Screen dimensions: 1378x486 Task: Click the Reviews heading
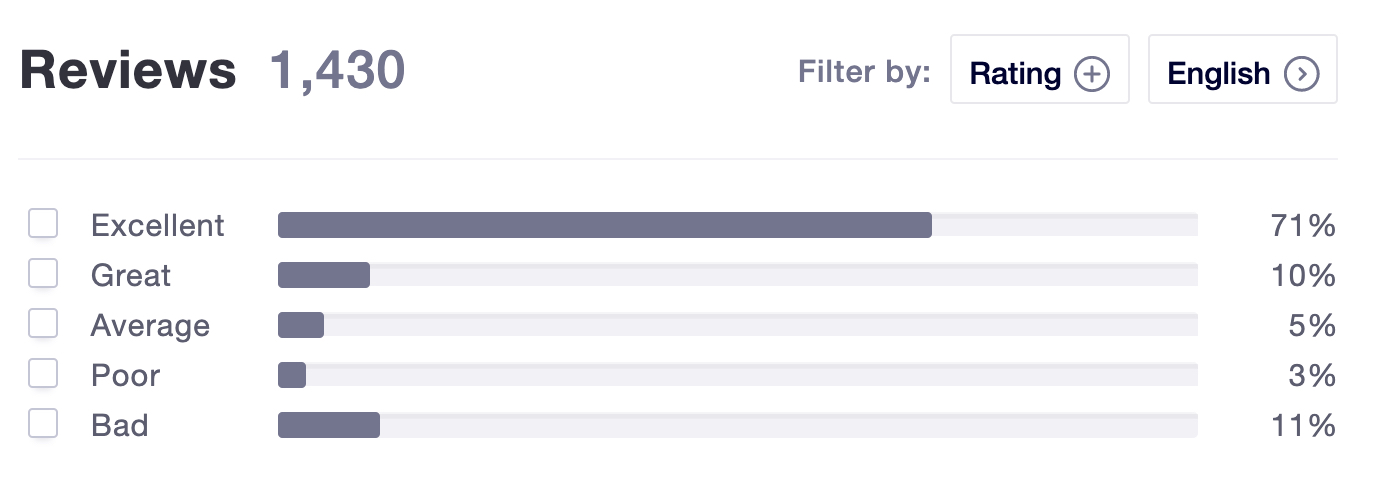128,71
